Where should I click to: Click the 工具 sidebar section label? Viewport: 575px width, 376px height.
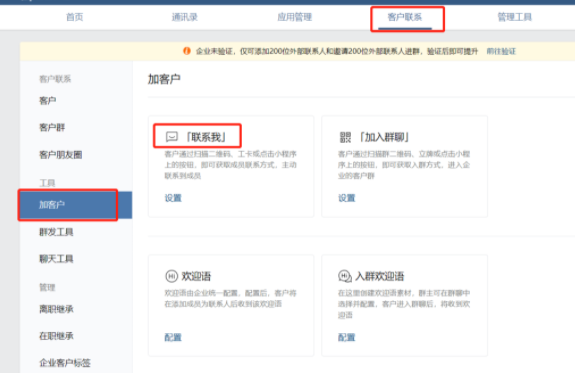(x=47, y=183)
